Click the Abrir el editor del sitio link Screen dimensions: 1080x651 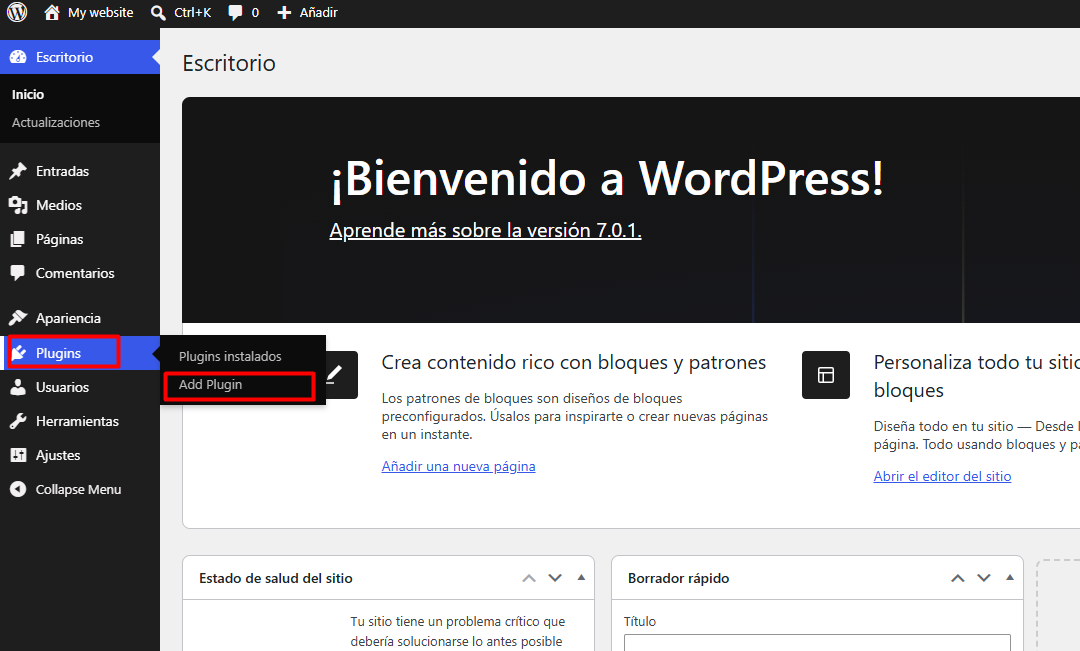pos(942,477)
